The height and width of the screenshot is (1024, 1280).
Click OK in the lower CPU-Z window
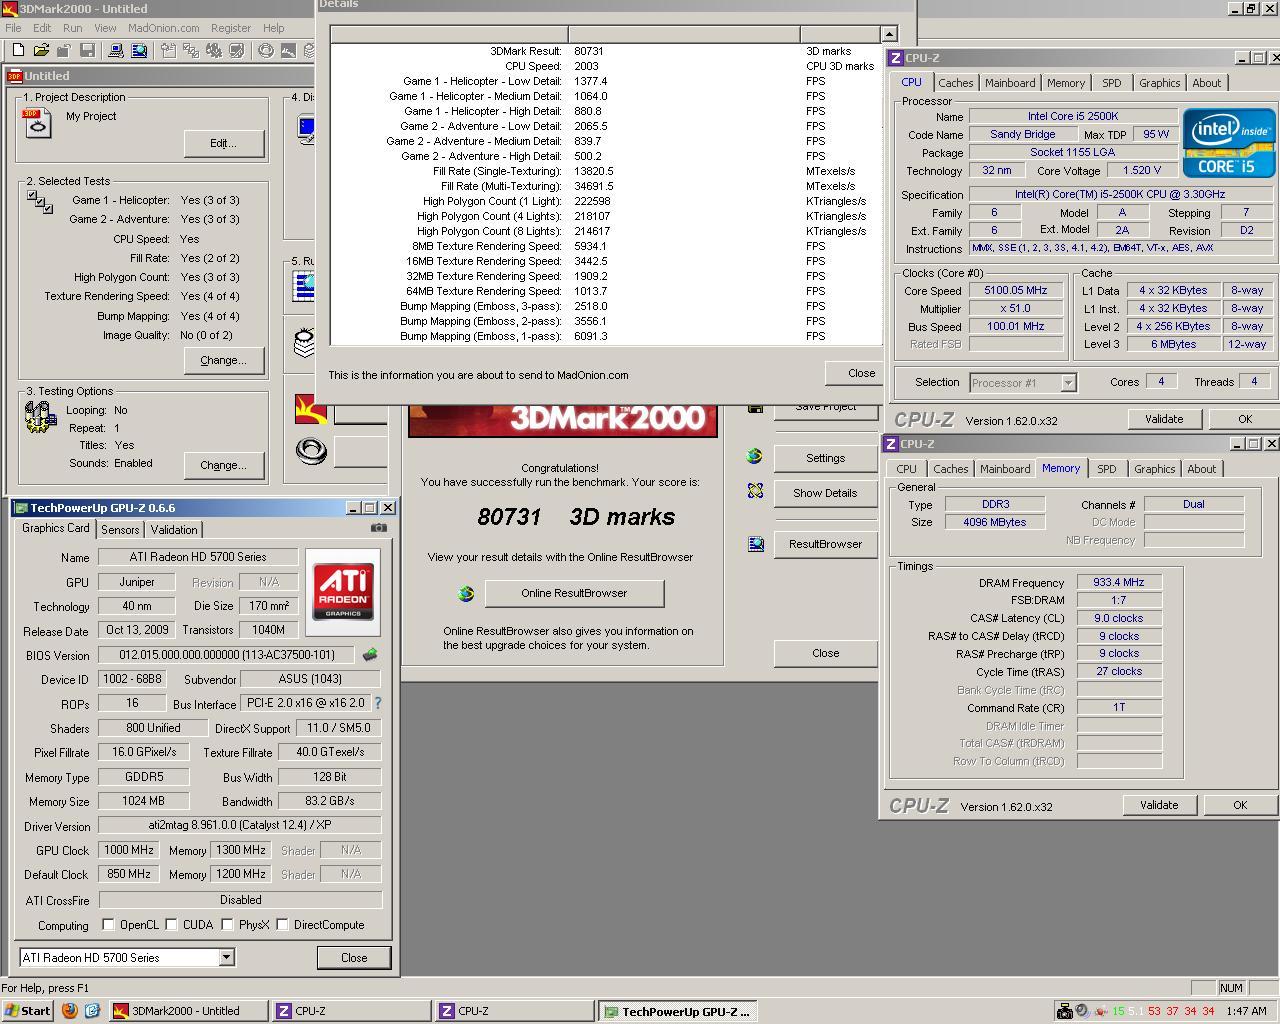coord(1240,805)
